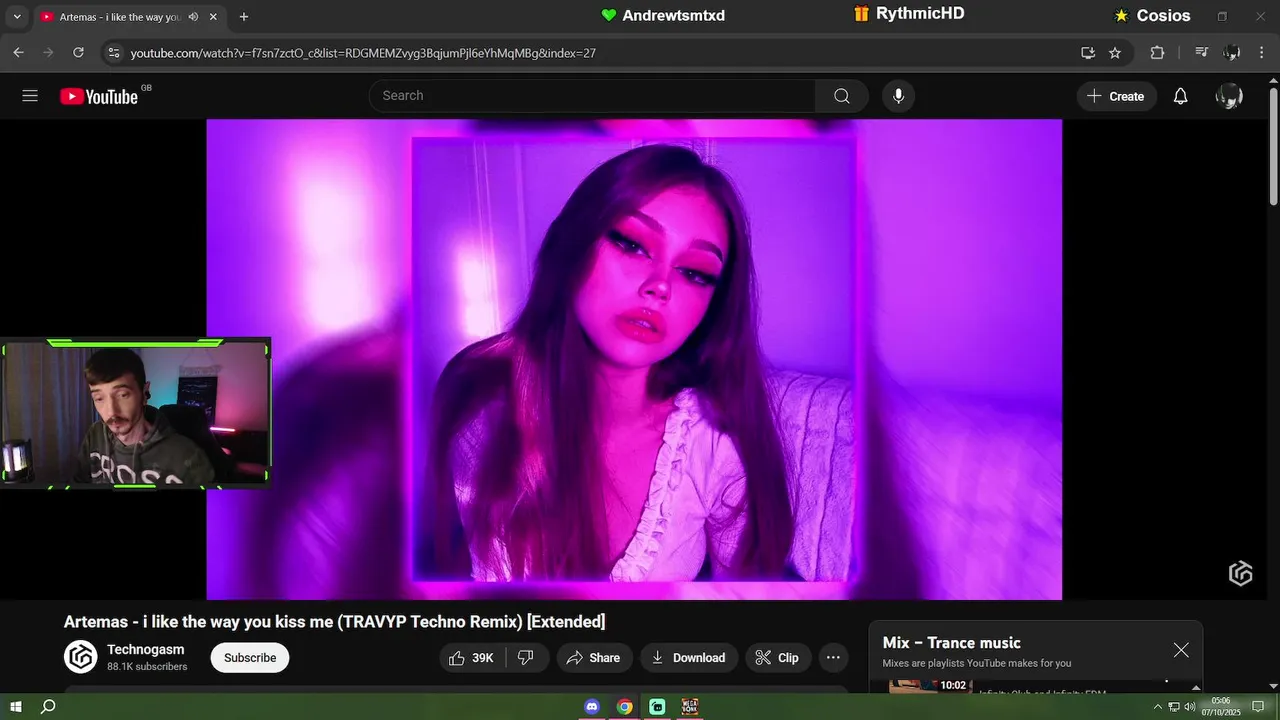Dislike the video with thumbs down
Screen dimensions: 1280x720
pos(526,658)
